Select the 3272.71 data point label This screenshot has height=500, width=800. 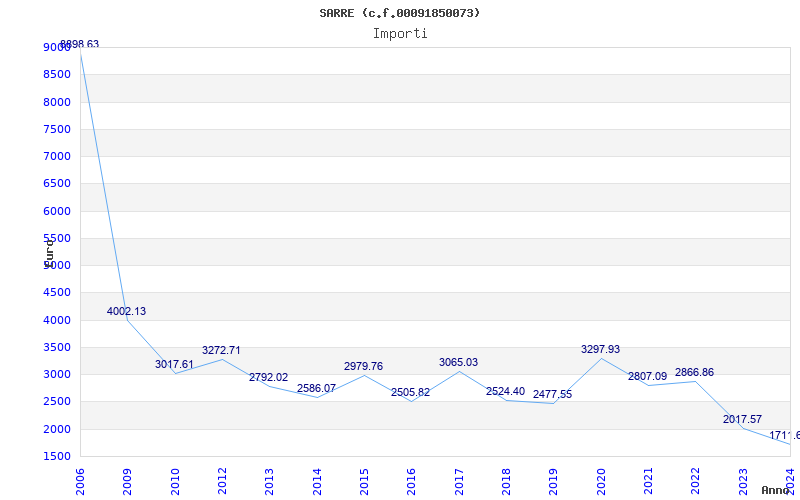221,350
